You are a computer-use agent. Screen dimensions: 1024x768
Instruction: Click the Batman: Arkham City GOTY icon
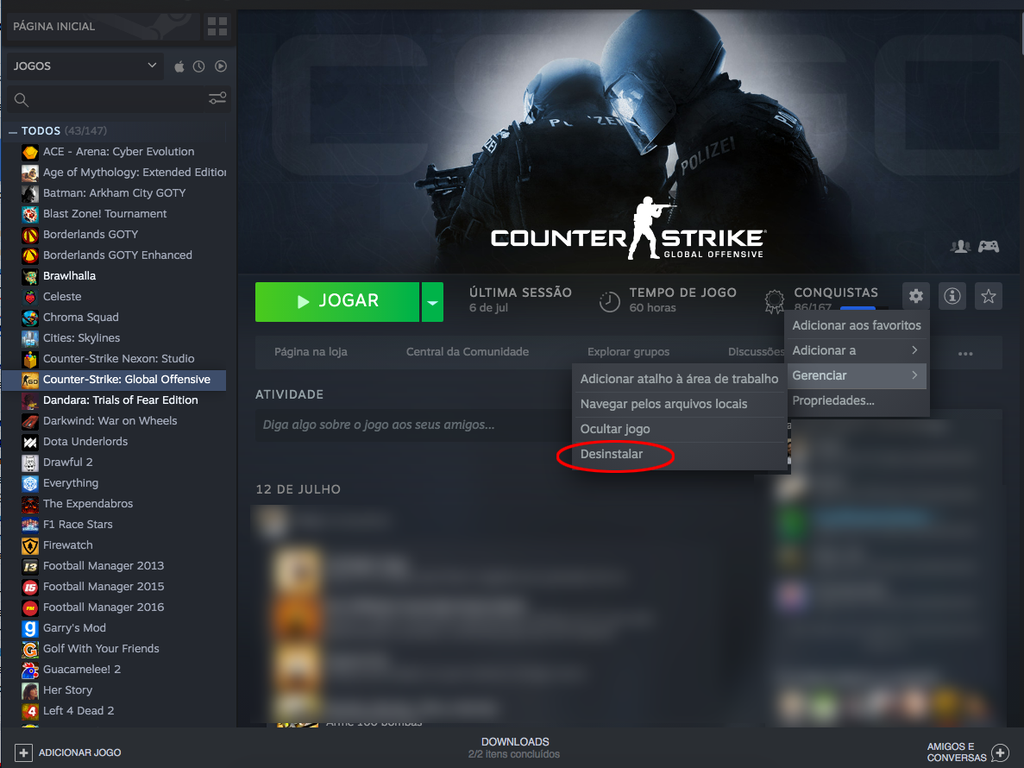30,194
